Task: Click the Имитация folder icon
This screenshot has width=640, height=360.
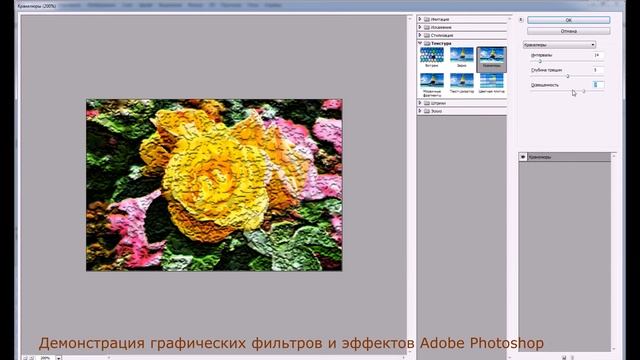Action: pos(427,19)
